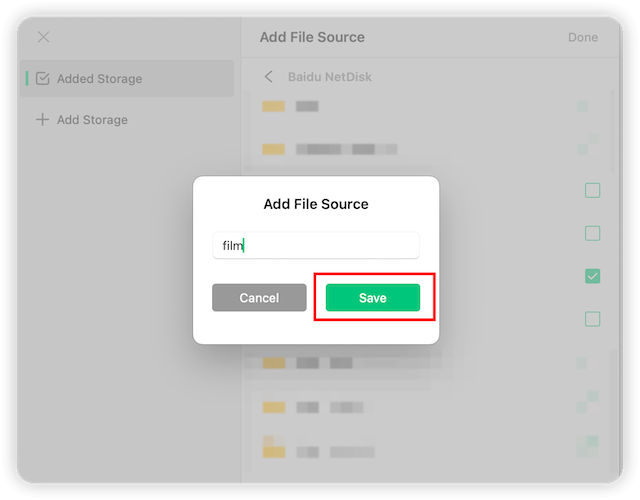Open the bottom folder icon in list
This screenshot has height=500, width=640.
[x=273, y=450]
